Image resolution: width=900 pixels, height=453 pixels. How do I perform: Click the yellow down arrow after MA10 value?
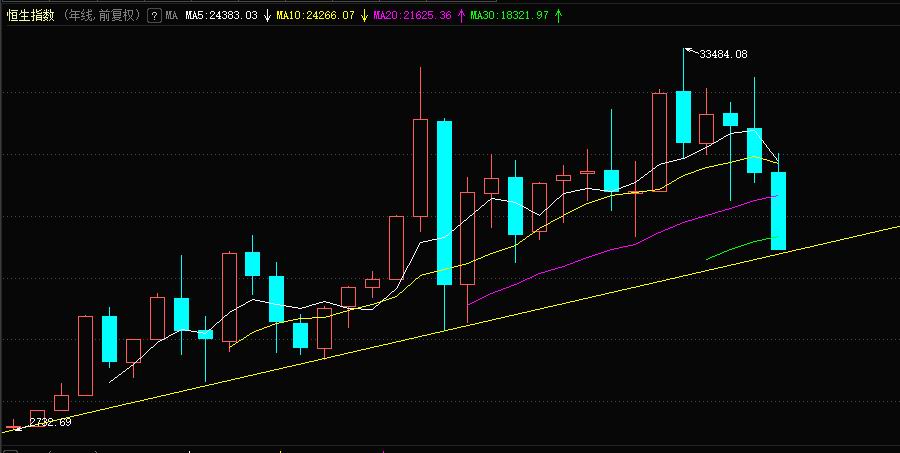tap(364, 16)
